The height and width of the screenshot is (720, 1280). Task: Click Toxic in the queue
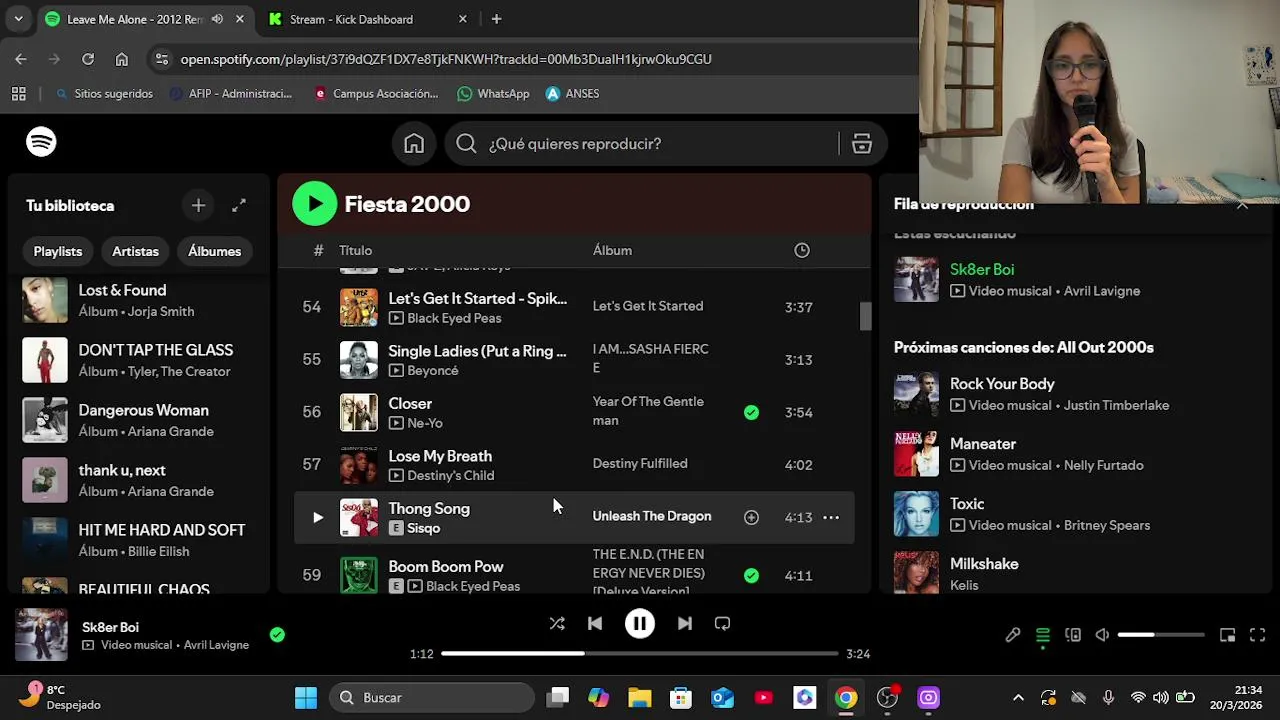(x=967, y=504)
